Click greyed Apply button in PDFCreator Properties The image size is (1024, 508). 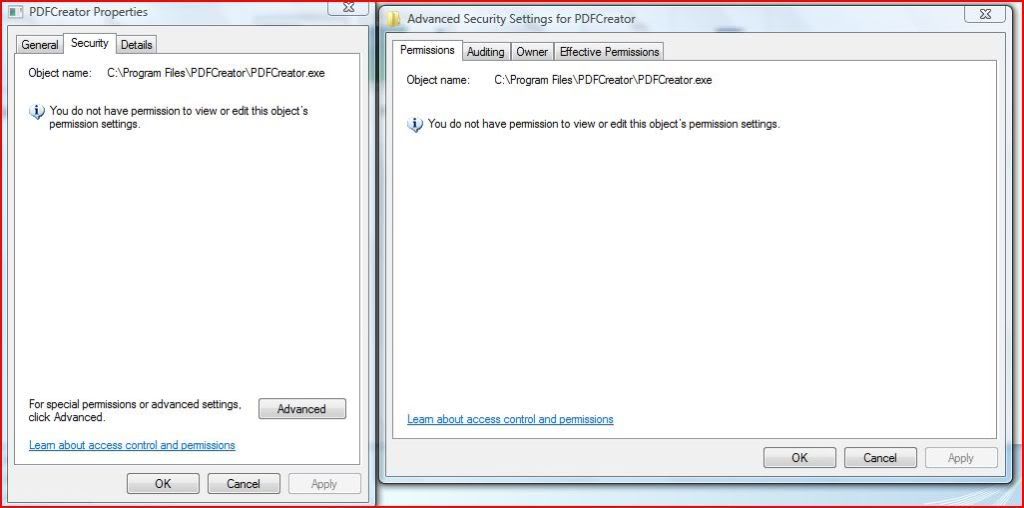(324, 484)
